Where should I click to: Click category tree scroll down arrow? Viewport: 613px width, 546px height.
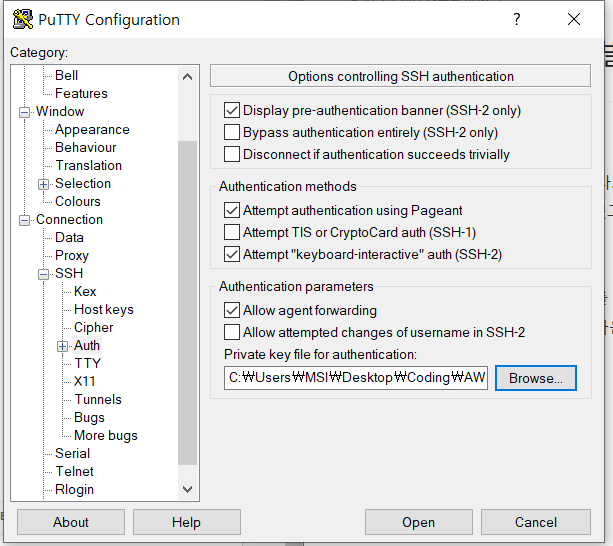188,489
